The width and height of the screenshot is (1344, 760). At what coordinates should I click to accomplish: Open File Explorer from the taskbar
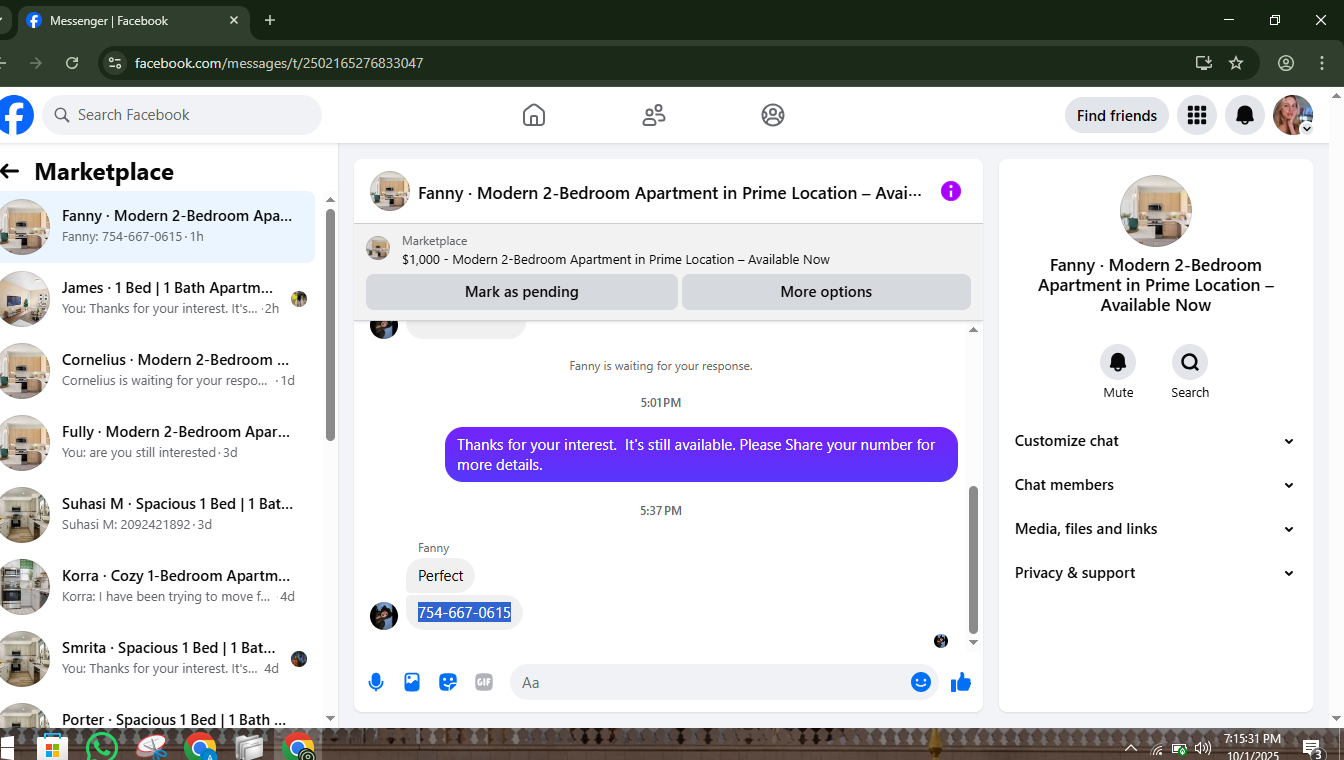pyautogui.click(x=249, y=747)
